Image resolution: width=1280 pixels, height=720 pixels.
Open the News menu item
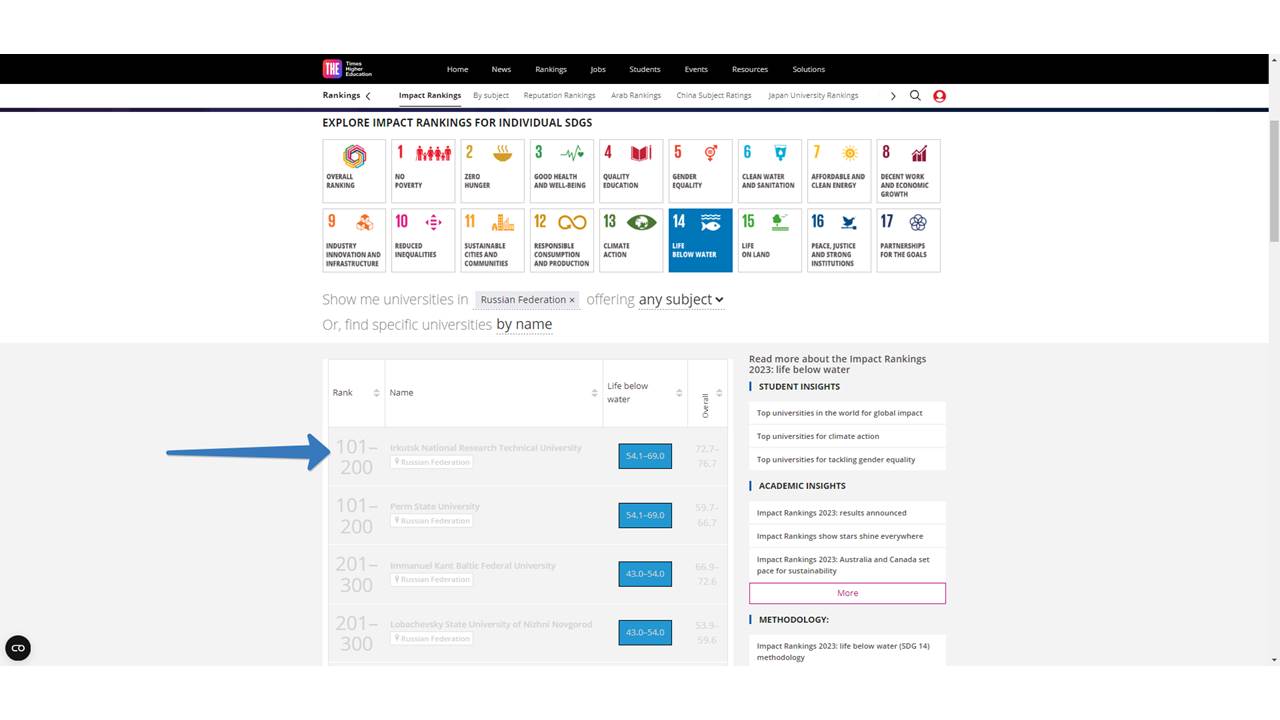point(501,69)
